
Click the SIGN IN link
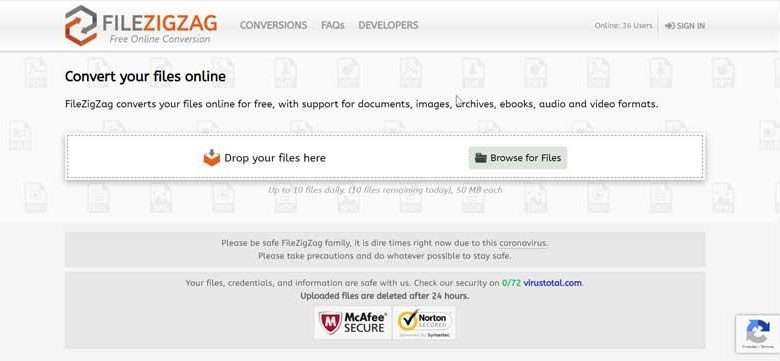click(x=685, y=26)
